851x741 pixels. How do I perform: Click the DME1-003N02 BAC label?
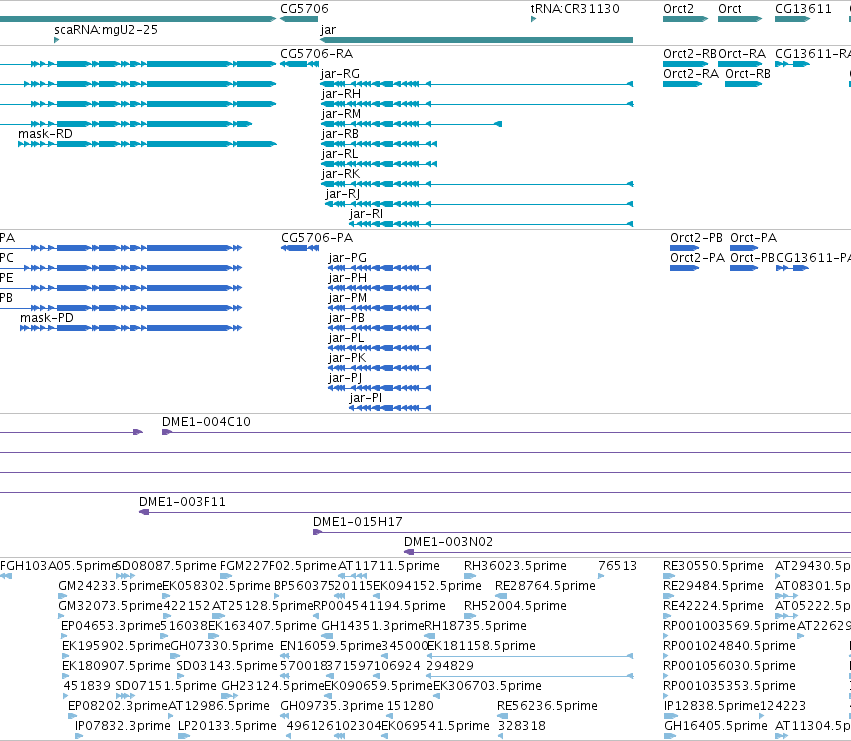[x=448, y=542]
